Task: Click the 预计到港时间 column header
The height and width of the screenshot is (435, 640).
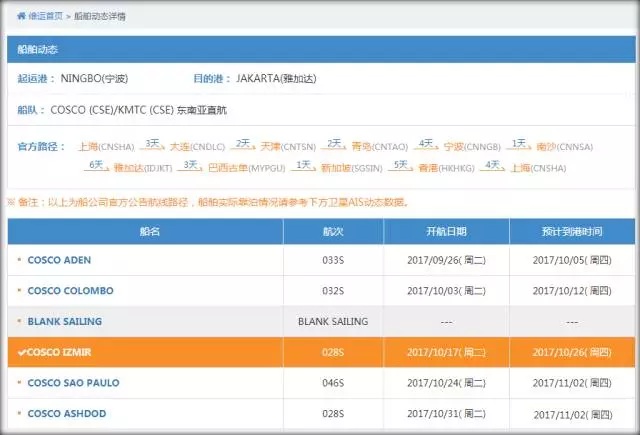Action: tap(572, 231)
